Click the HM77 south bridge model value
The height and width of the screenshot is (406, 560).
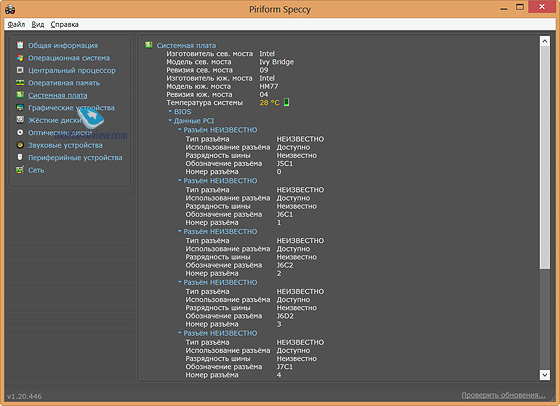pyautogui.click(x=269, y=86)
